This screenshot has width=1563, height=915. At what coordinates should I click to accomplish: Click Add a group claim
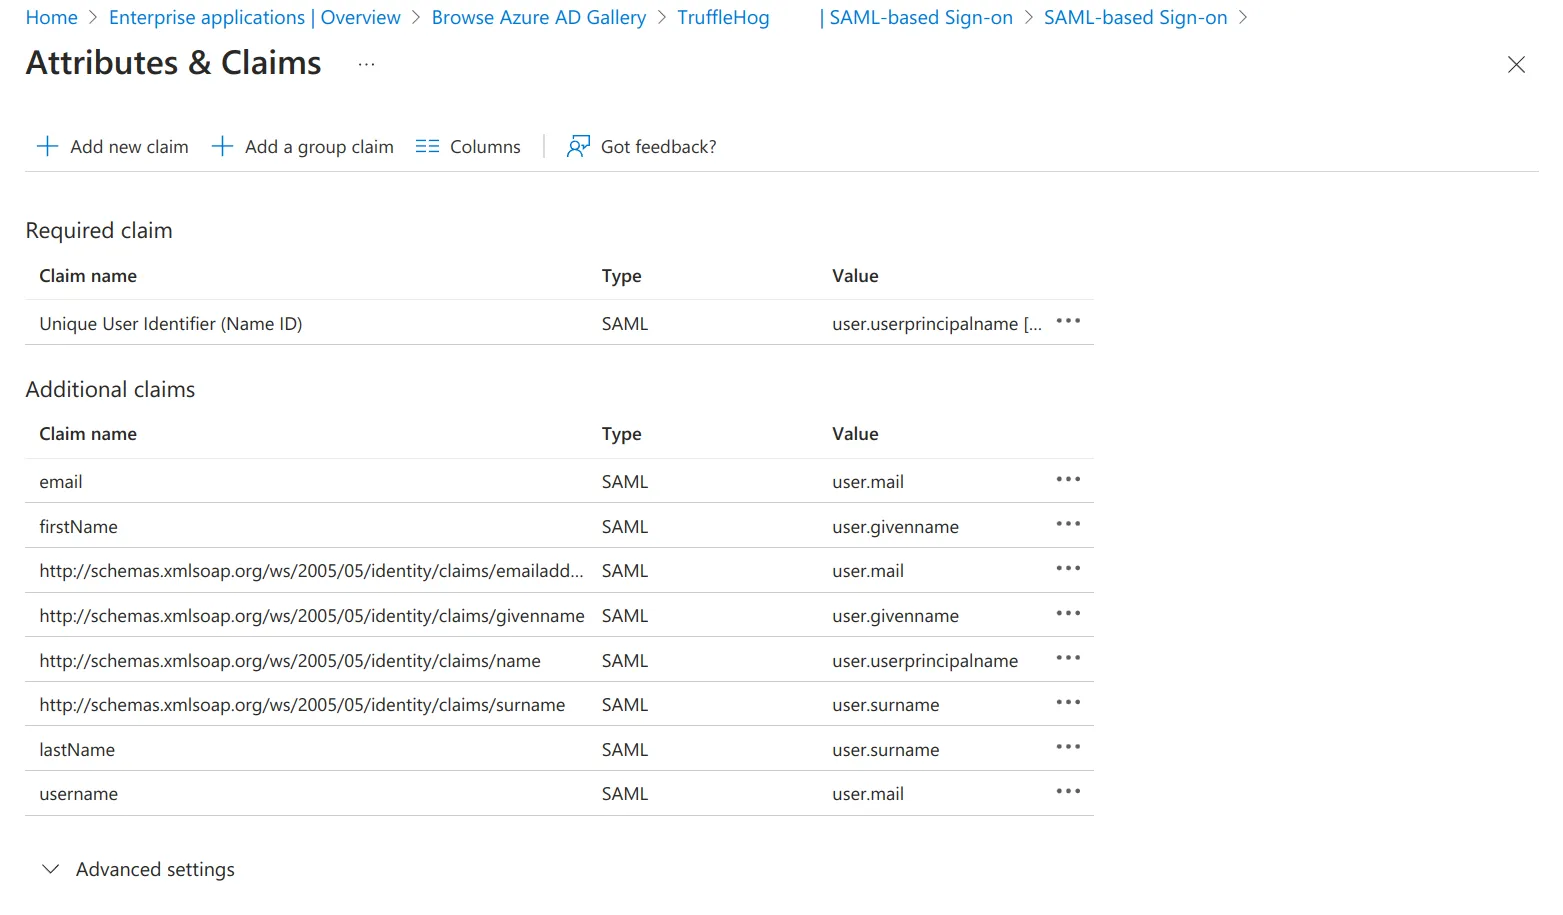tap(302, 147)
